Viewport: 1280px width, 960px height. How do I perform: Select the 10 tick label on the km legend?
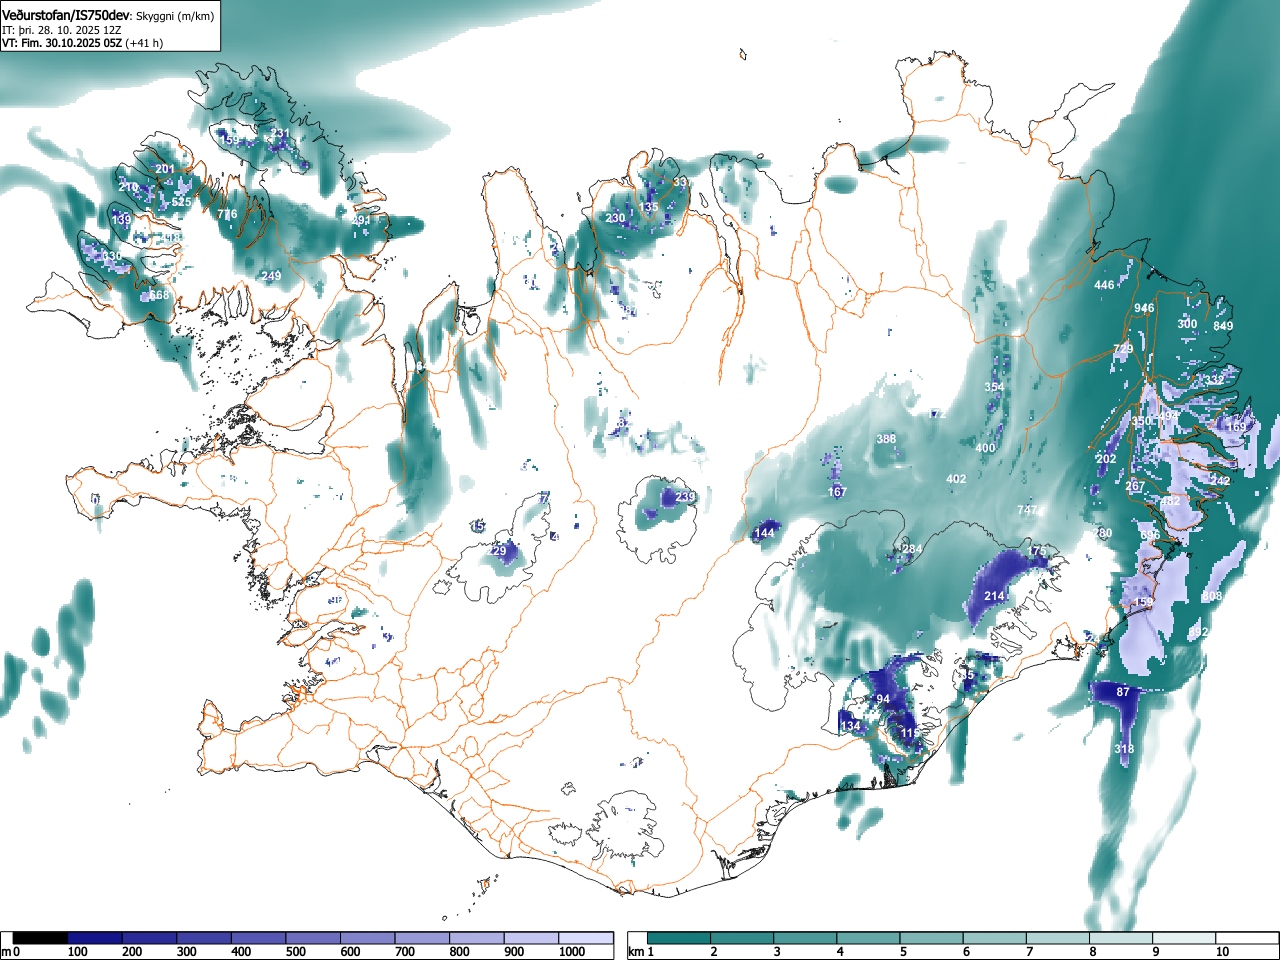coord(1222,952)
